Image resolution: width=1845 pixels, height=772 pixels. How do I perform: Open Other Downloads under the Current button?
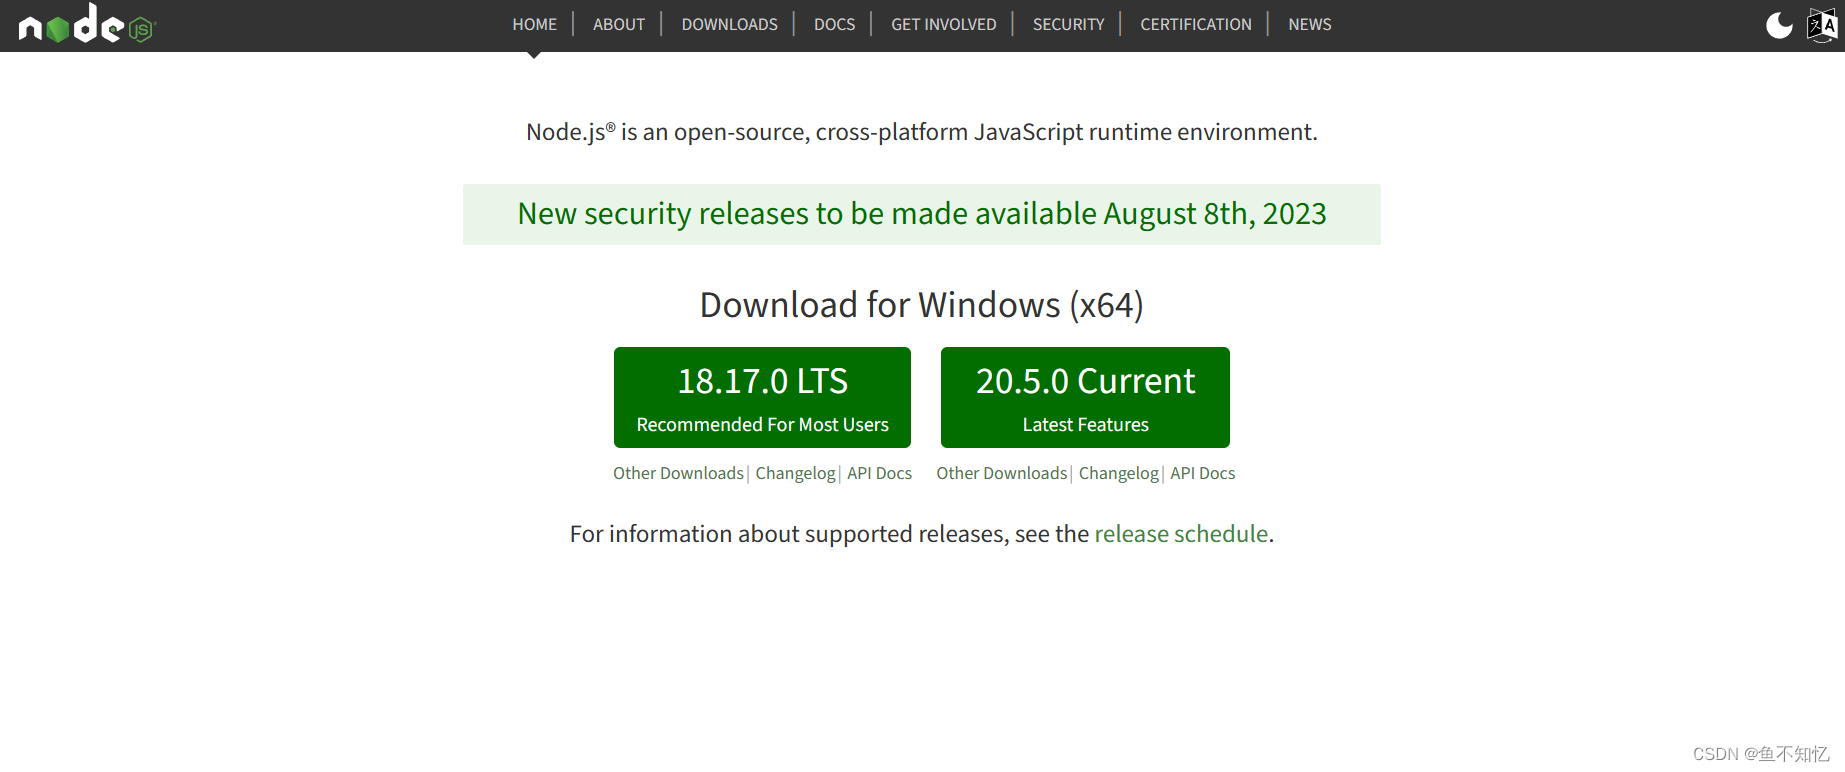[x=1001, y=473]
